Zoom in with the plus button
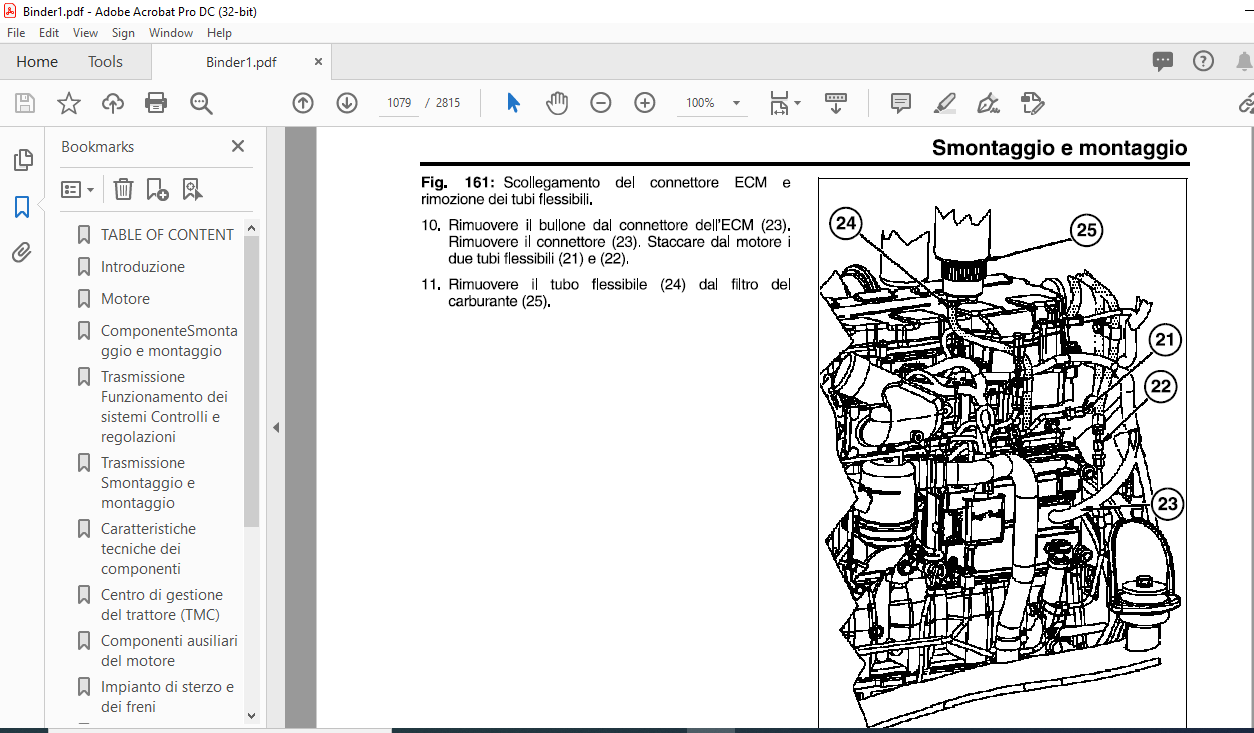The width and height of the screenshot is (1254, 733). (645, 103)
